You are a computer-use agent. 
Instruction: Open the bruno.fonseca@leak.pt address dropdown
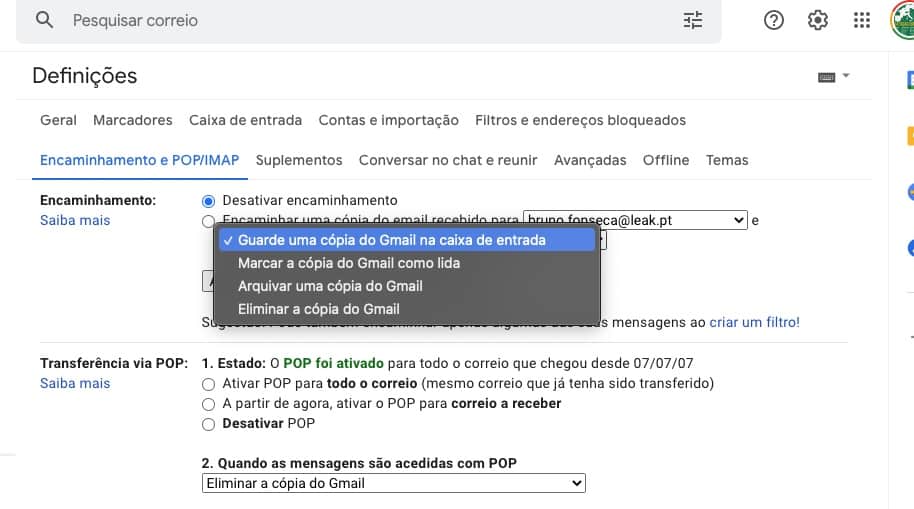pos(635,220)
